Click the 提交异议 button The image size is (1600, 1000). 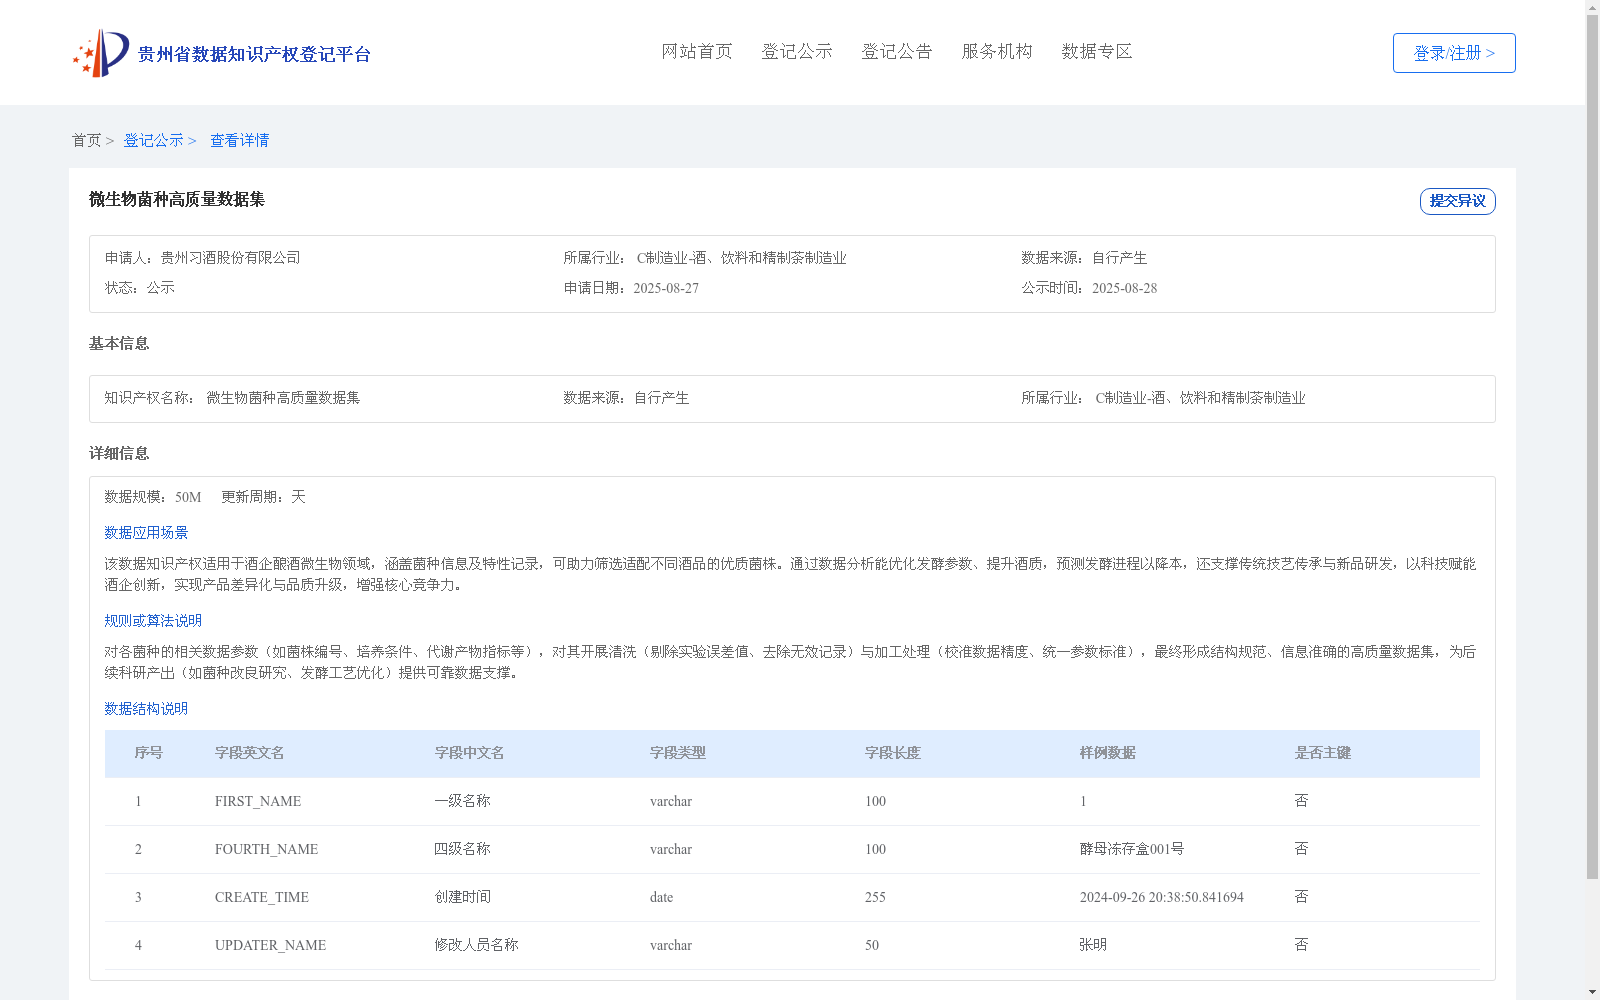1457,201
